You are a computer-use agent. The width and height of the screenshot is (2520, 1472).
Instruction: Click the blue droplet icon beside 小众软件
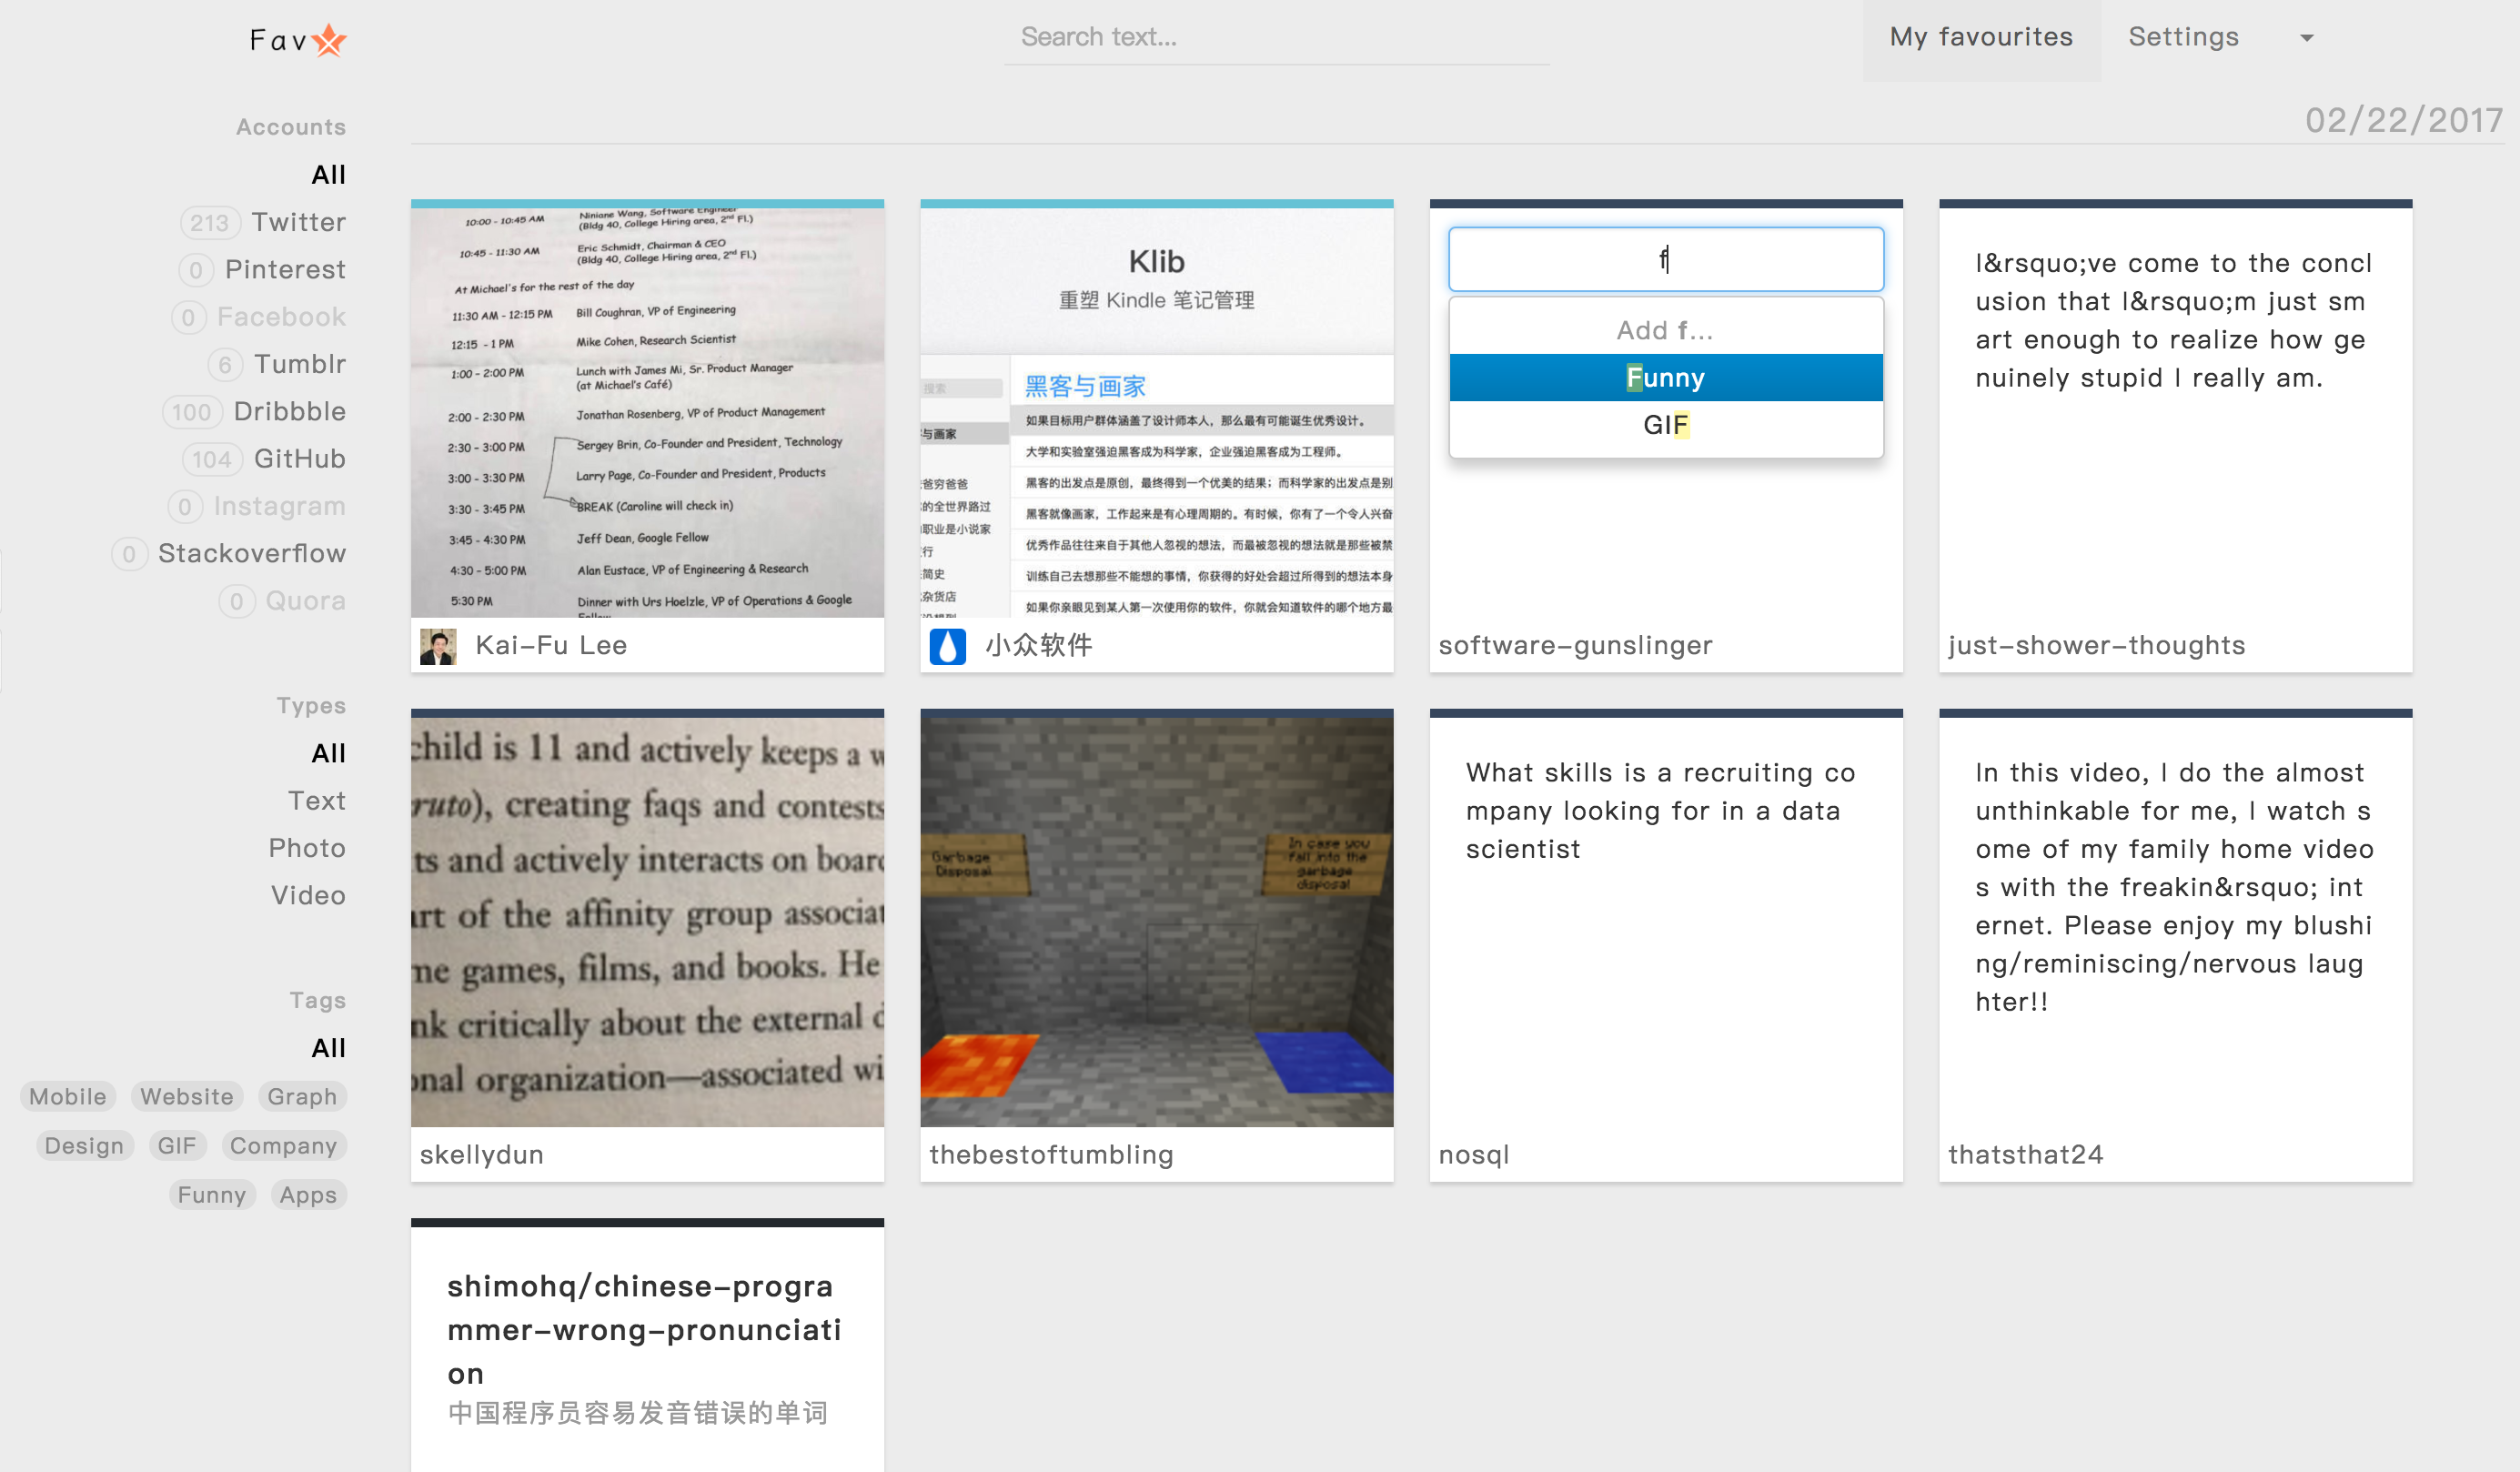tap(947, 646)
